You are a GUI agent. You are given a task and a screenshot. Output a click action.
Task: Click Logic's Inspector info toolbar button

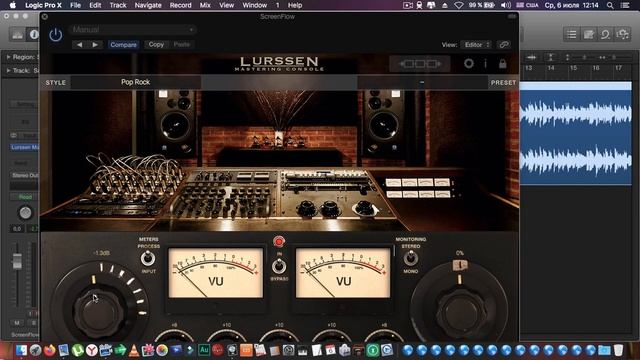(33, 35)
